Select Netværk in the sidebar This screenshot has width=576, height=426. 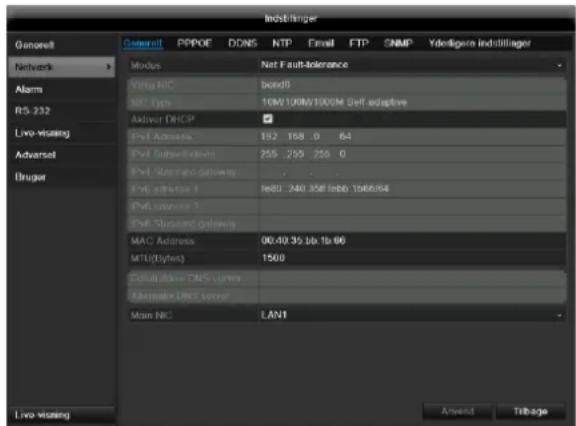pyautogui.click(x=61, y=67)
